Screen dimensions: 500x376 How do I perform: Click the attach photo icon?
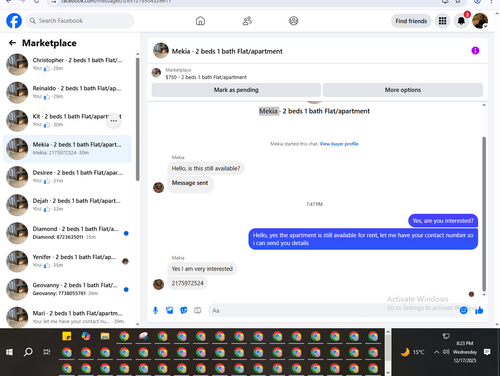pyautogui.click(x=170, y=310)
